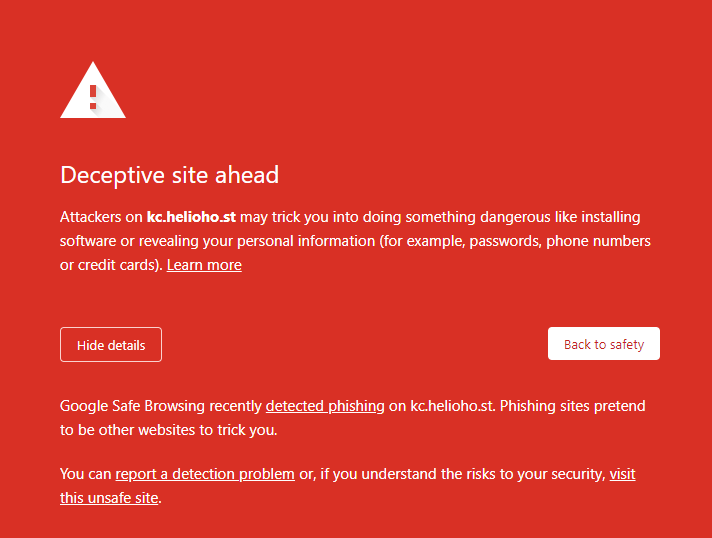
Task: Click the white warning triangle icon
Action: coord(93,93)
